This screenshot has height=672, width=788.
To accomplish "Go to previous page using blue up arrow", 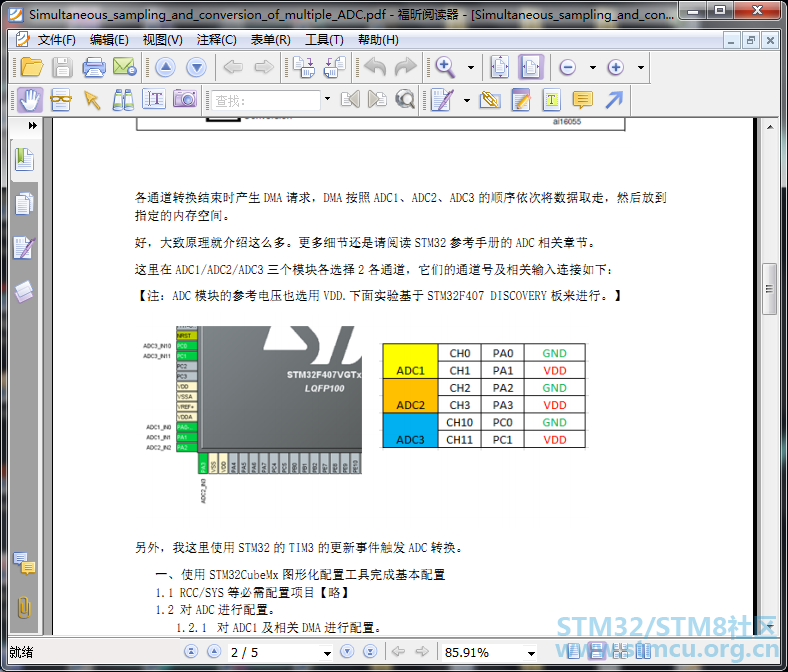I will 165,67.
